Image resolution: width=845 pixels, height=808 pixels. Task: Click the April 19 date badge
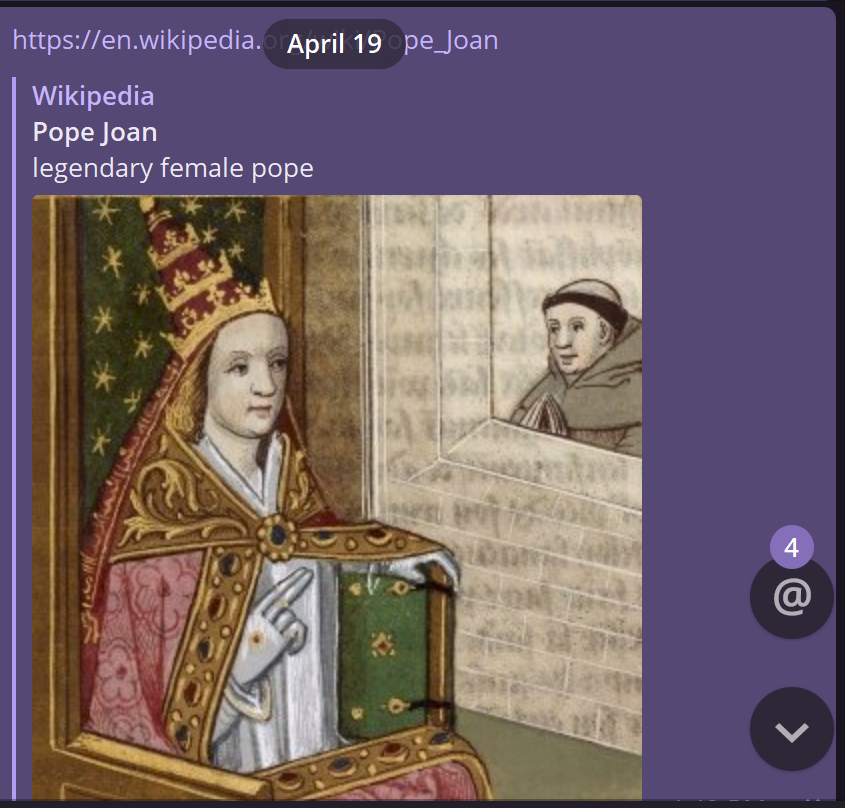point(334,44)
